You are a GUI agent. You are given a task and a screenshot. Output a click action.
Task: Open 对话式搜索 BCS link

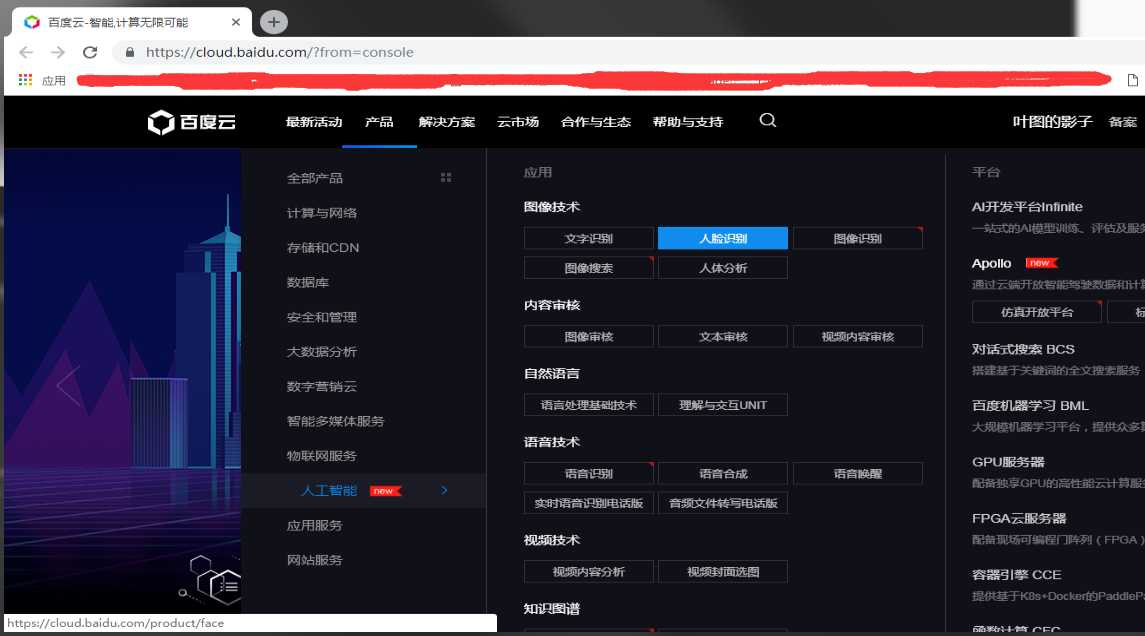1022,349
